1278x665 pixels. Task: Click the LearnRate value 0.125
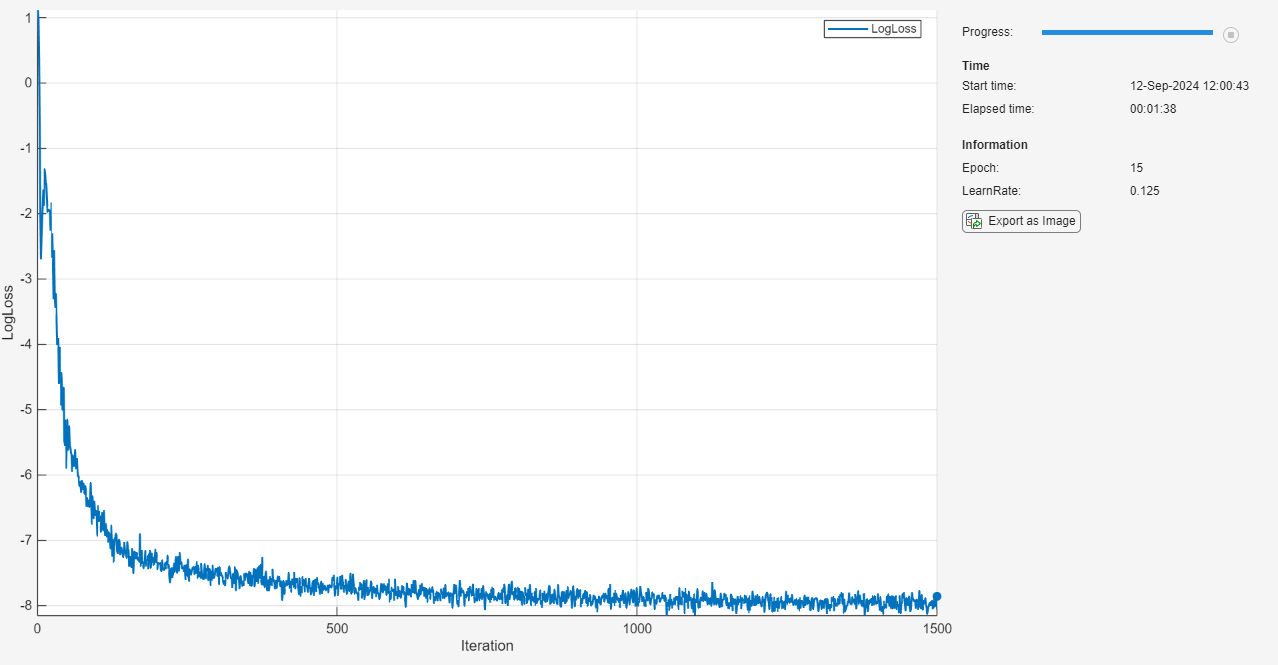tap(1145, 190)
